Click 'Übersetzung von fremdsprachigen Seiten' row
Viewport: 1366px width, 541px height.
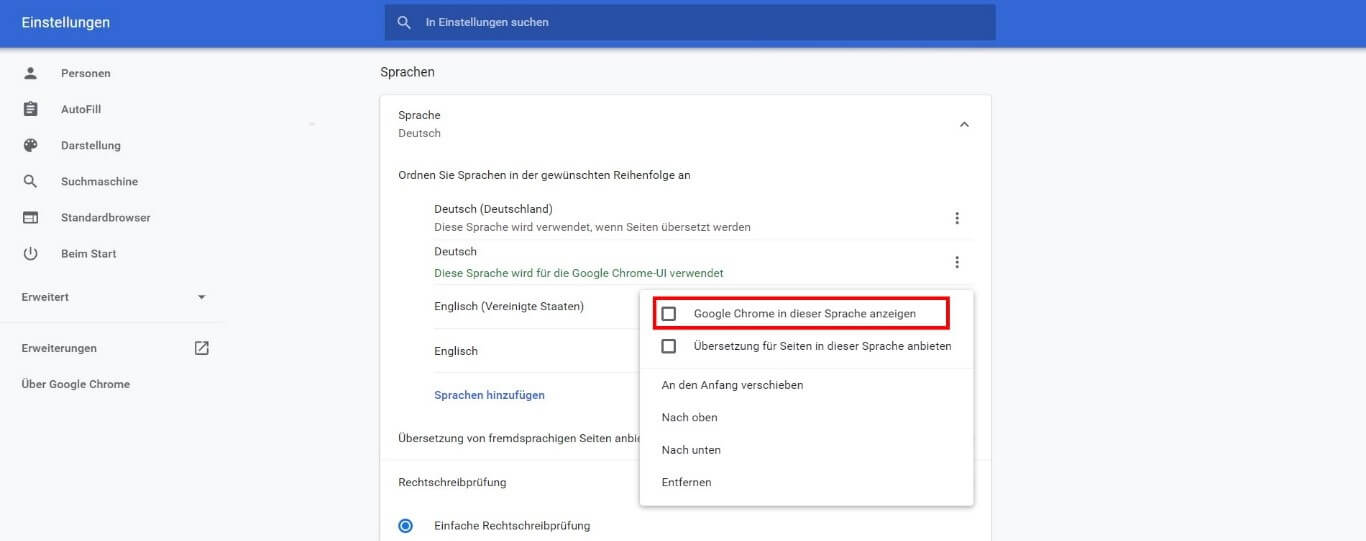518,438
